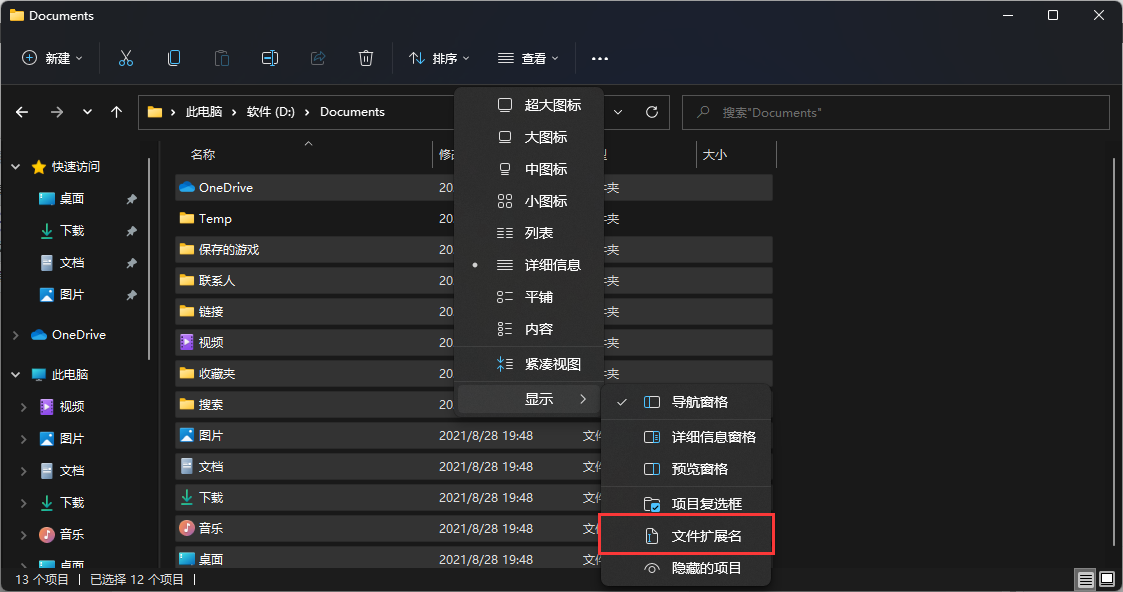Toggle the 详细信息窗格 details pane

(685, 437)
